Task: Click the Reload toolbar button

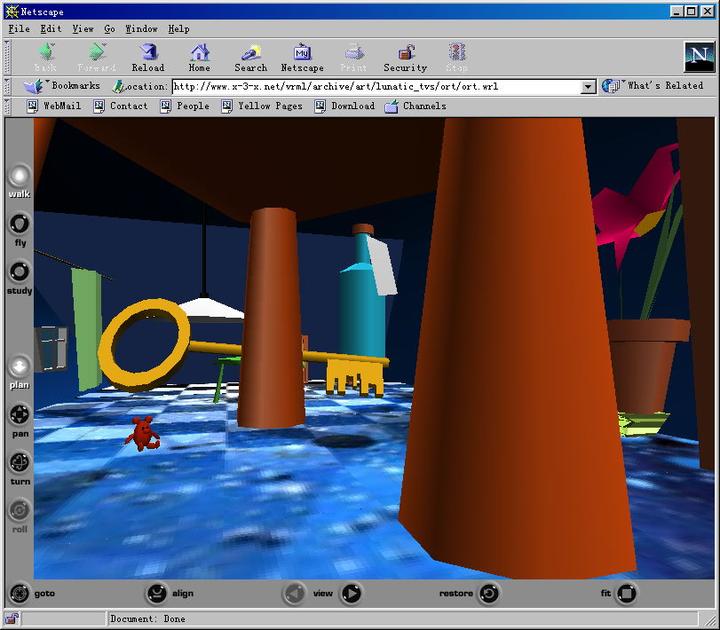Action: click(x=148, y=58)
